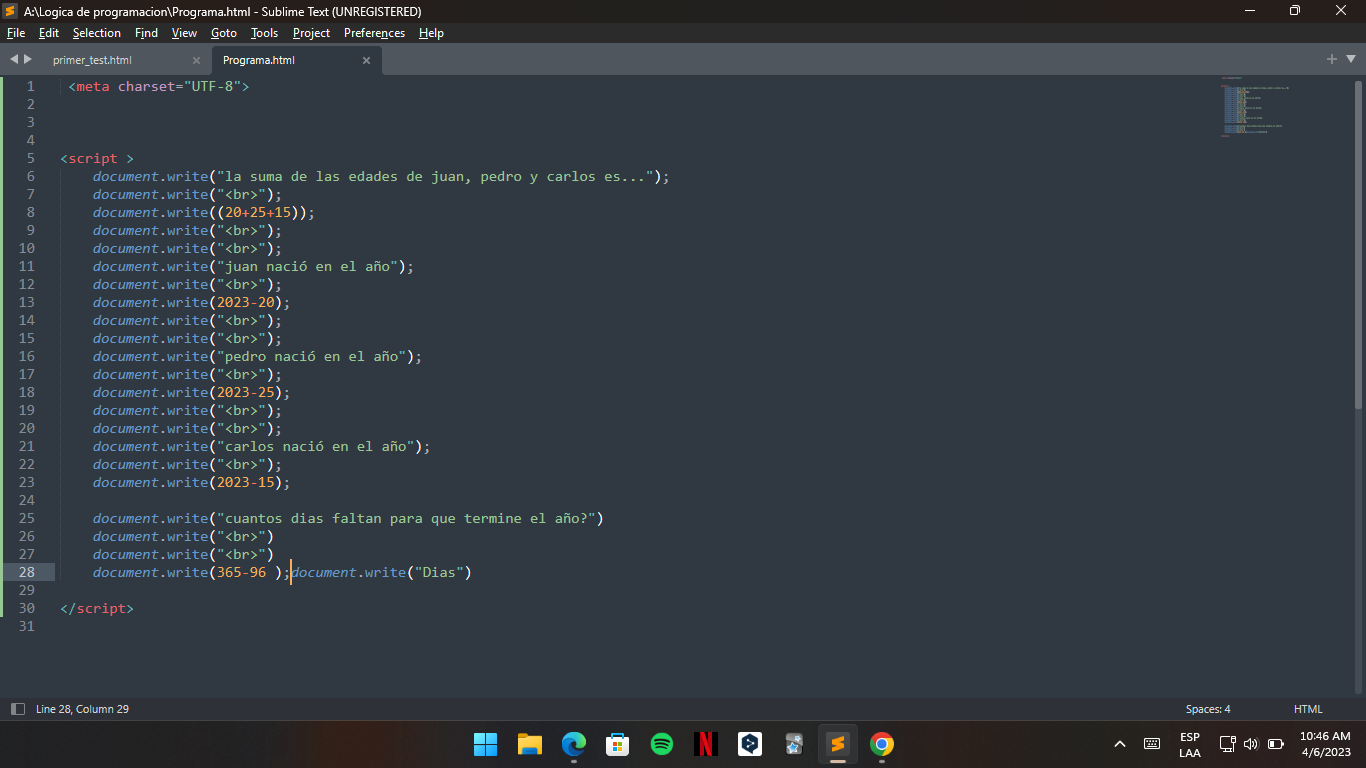Click the 365-96 expression
The height and width of the screenshot is (768, 1366).
241,572
